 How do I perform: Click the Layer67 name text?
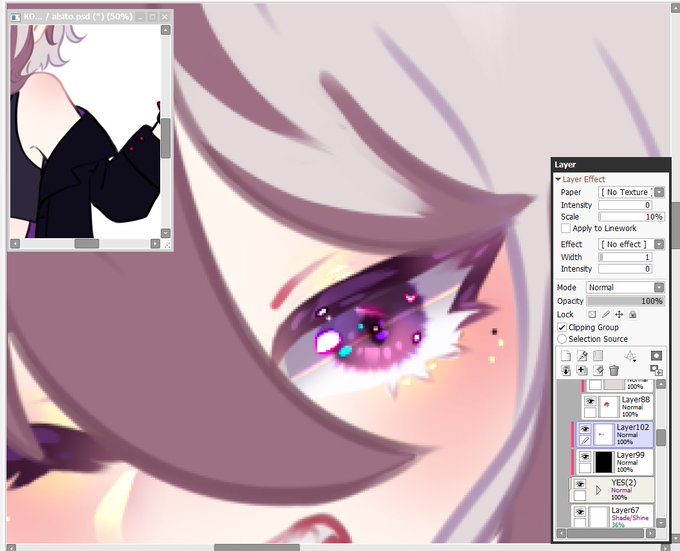[x=625, y=510]
